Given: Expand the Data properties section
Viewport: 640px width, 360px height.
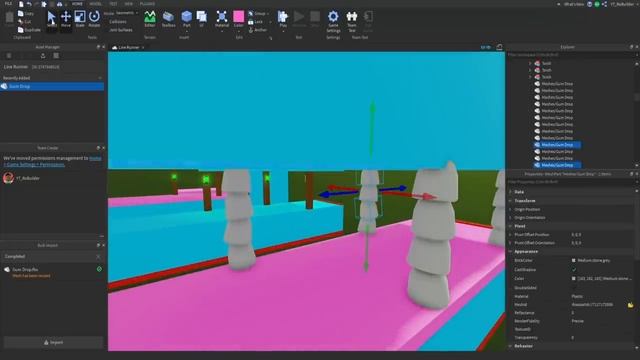Looking at the screenshot, I should [511, 192].
